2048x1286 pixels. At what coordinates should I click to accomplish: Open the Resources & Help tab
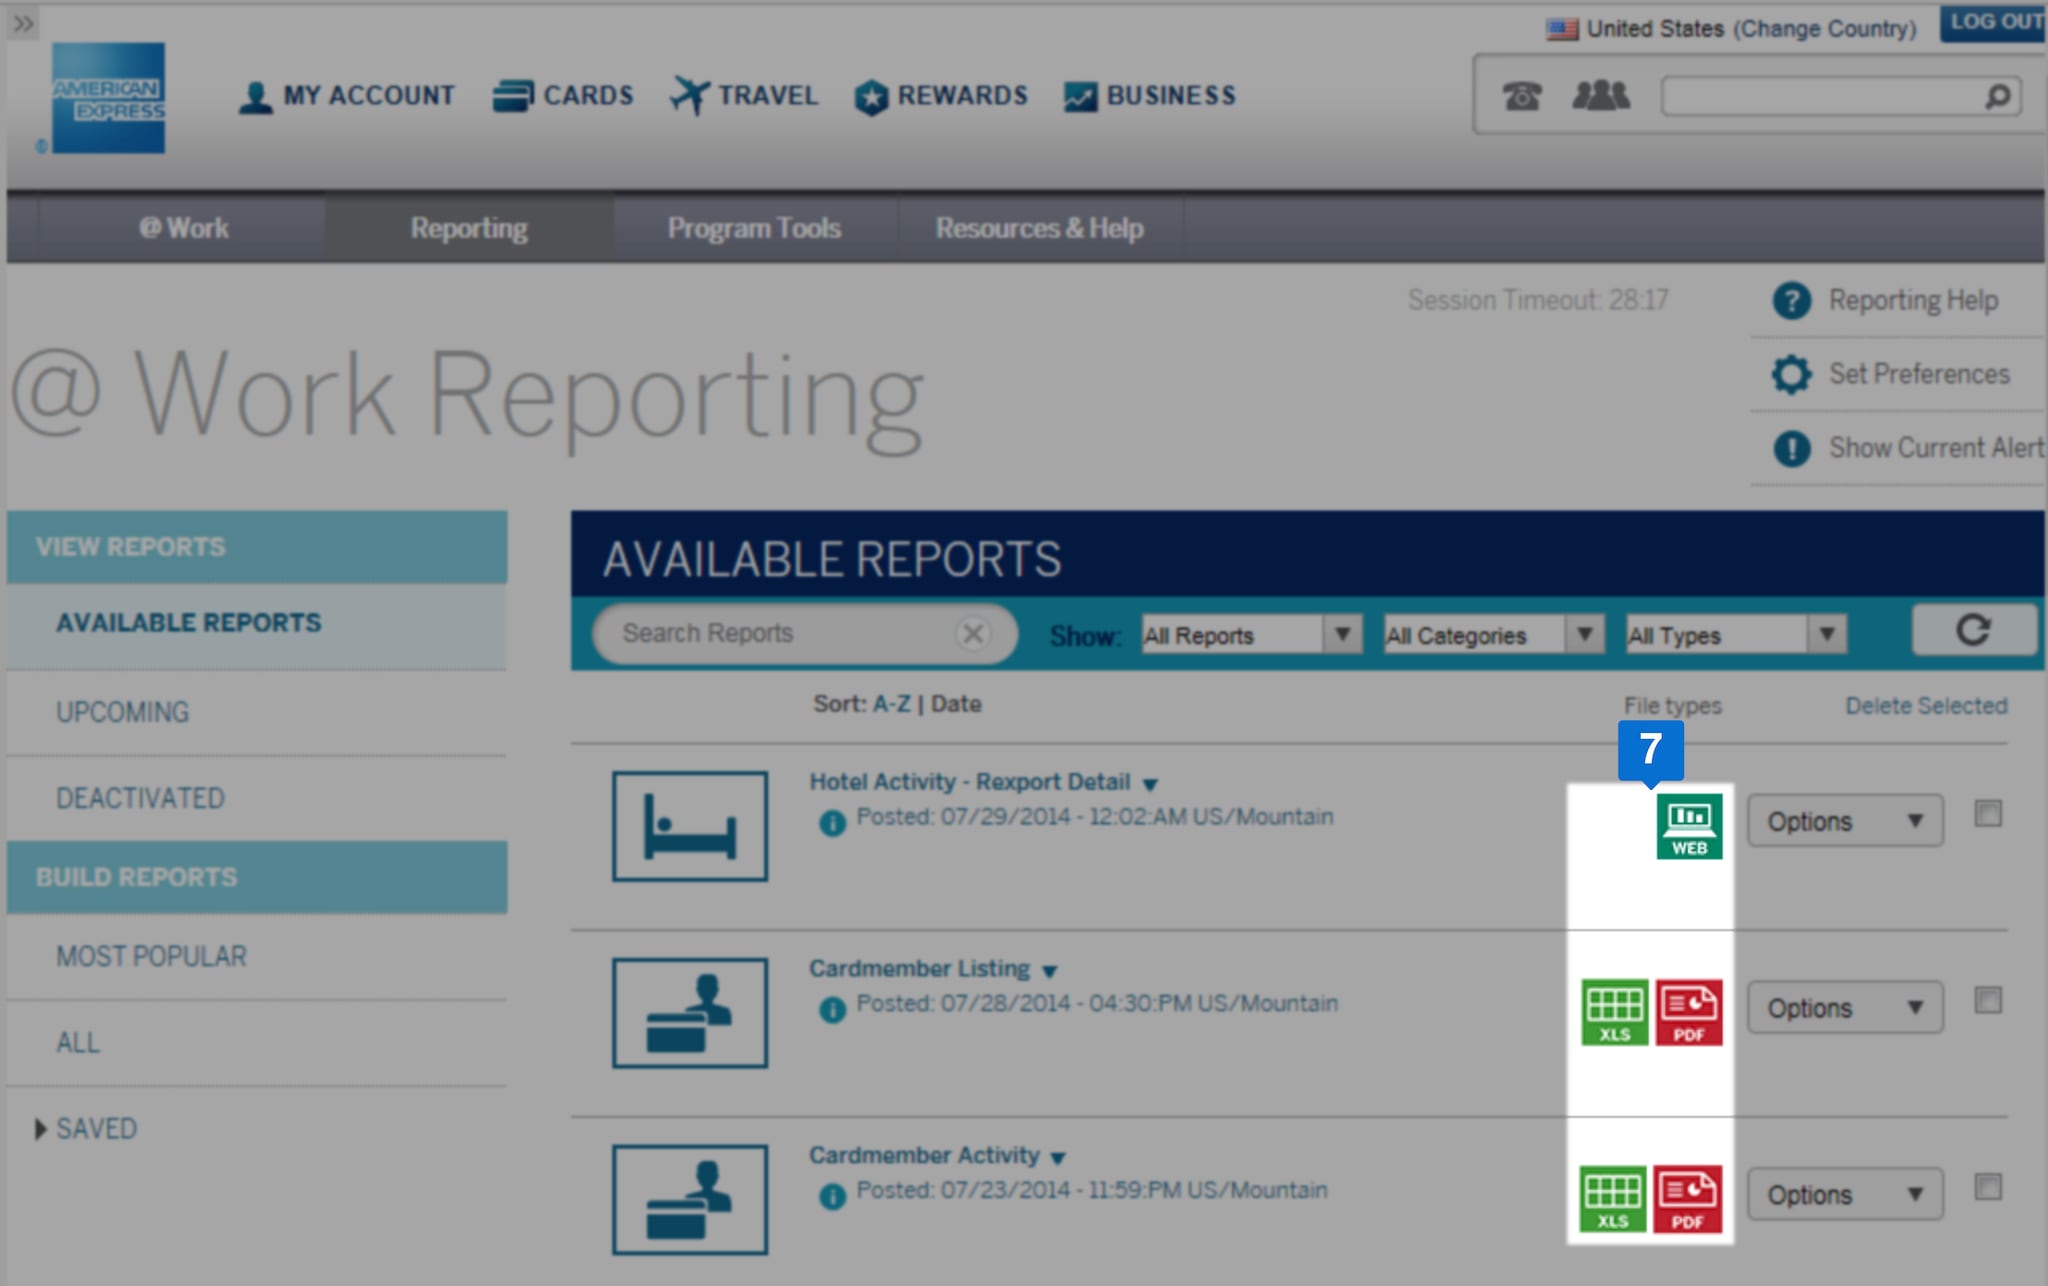click(1040, 227)
